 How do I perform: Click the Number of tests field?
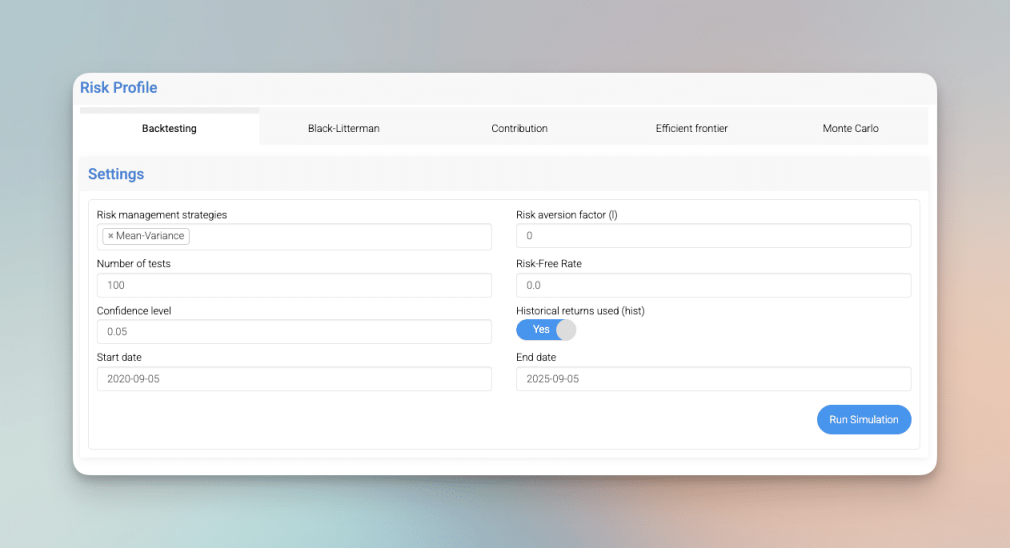[294, 285]
